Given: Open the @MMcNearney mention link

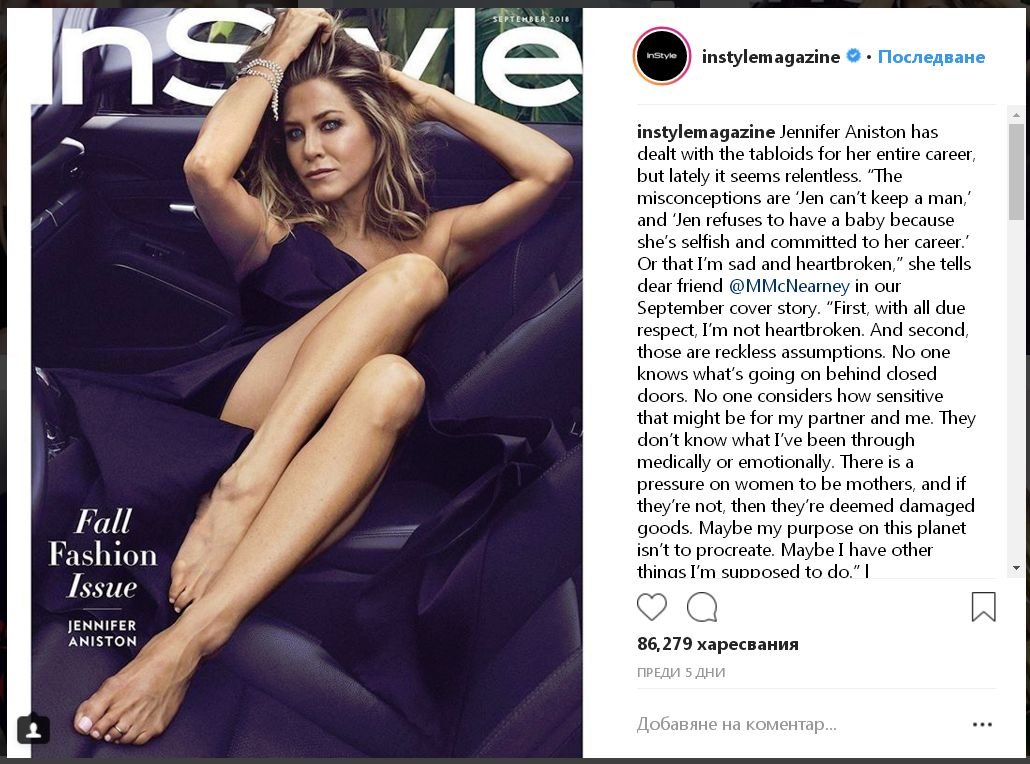Looking at the screenshot, I should tap(789, 286).
